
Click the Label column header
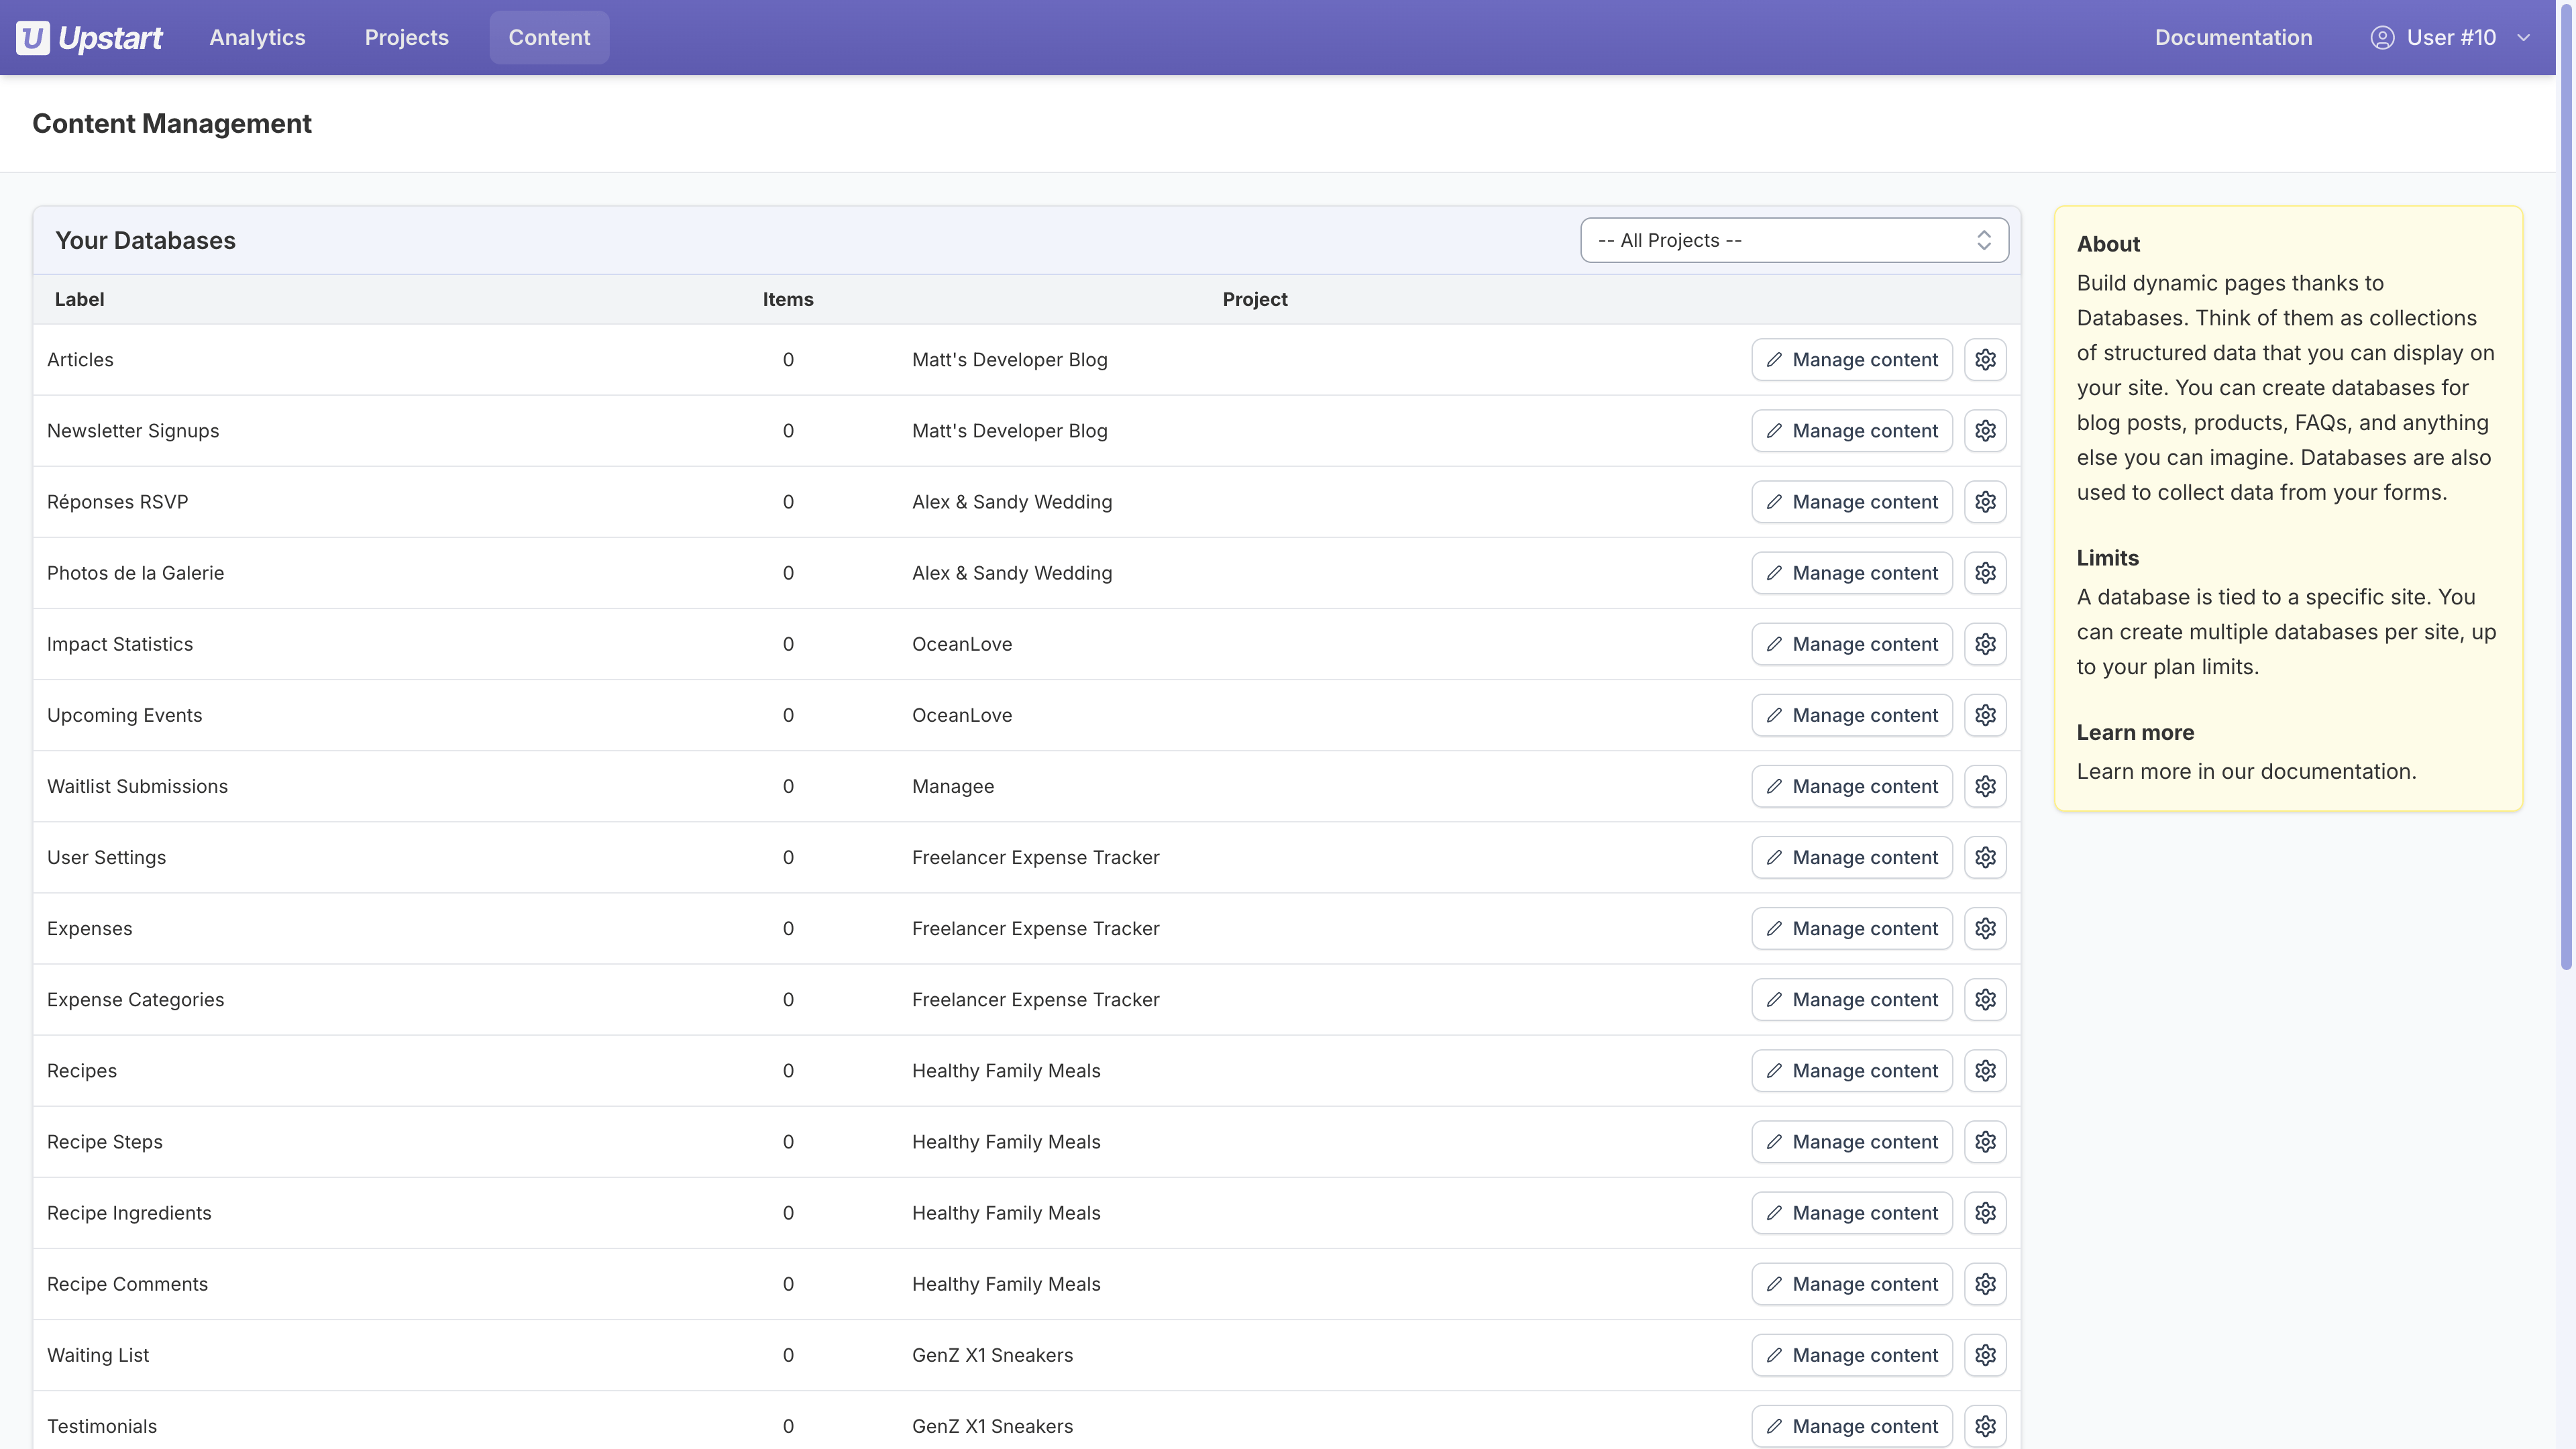click(x=79, y=299)
